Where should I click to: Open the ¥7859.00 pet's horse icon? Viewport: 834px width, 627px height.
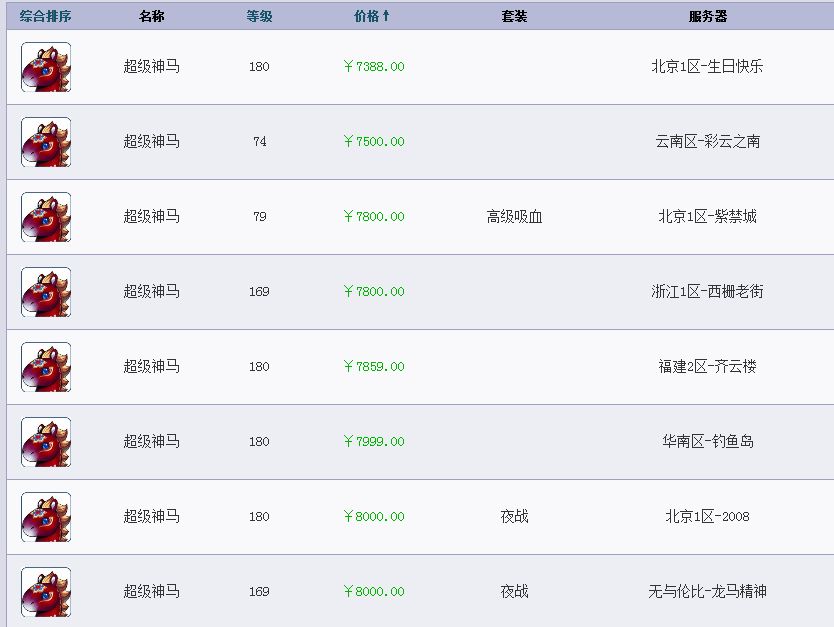46,367
